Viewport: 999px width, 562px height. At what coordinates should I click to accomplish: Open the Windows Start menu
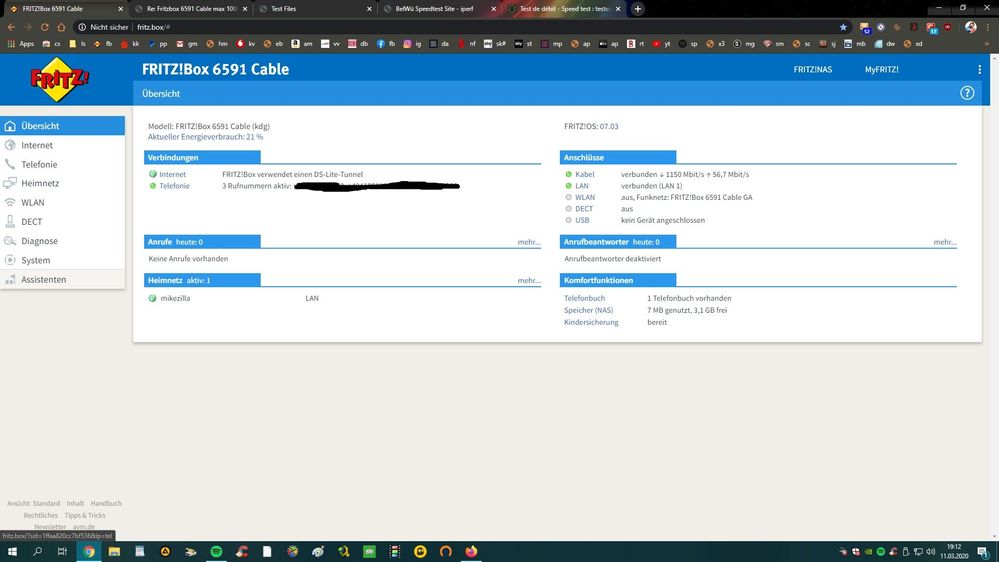coord(12,552)
